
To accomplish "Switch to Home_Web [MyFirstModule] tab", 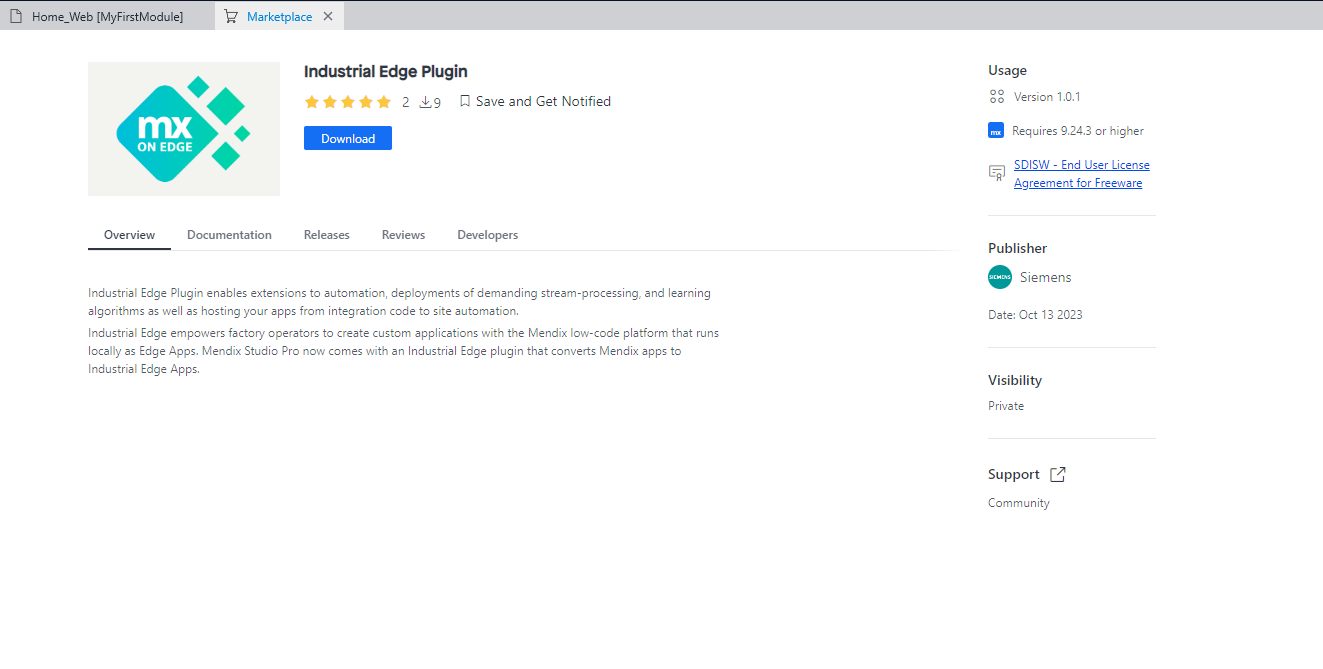I will point(107,17).
